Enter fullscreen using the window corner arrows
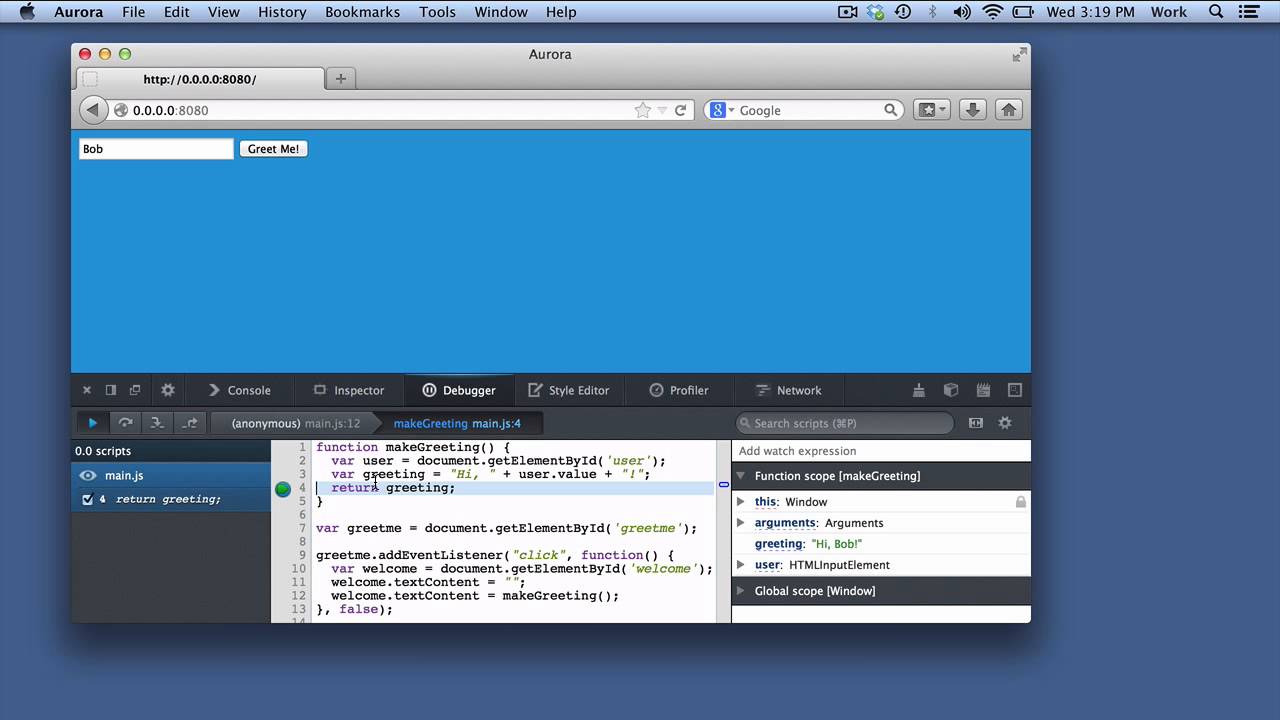 [x=1019, y=55]
